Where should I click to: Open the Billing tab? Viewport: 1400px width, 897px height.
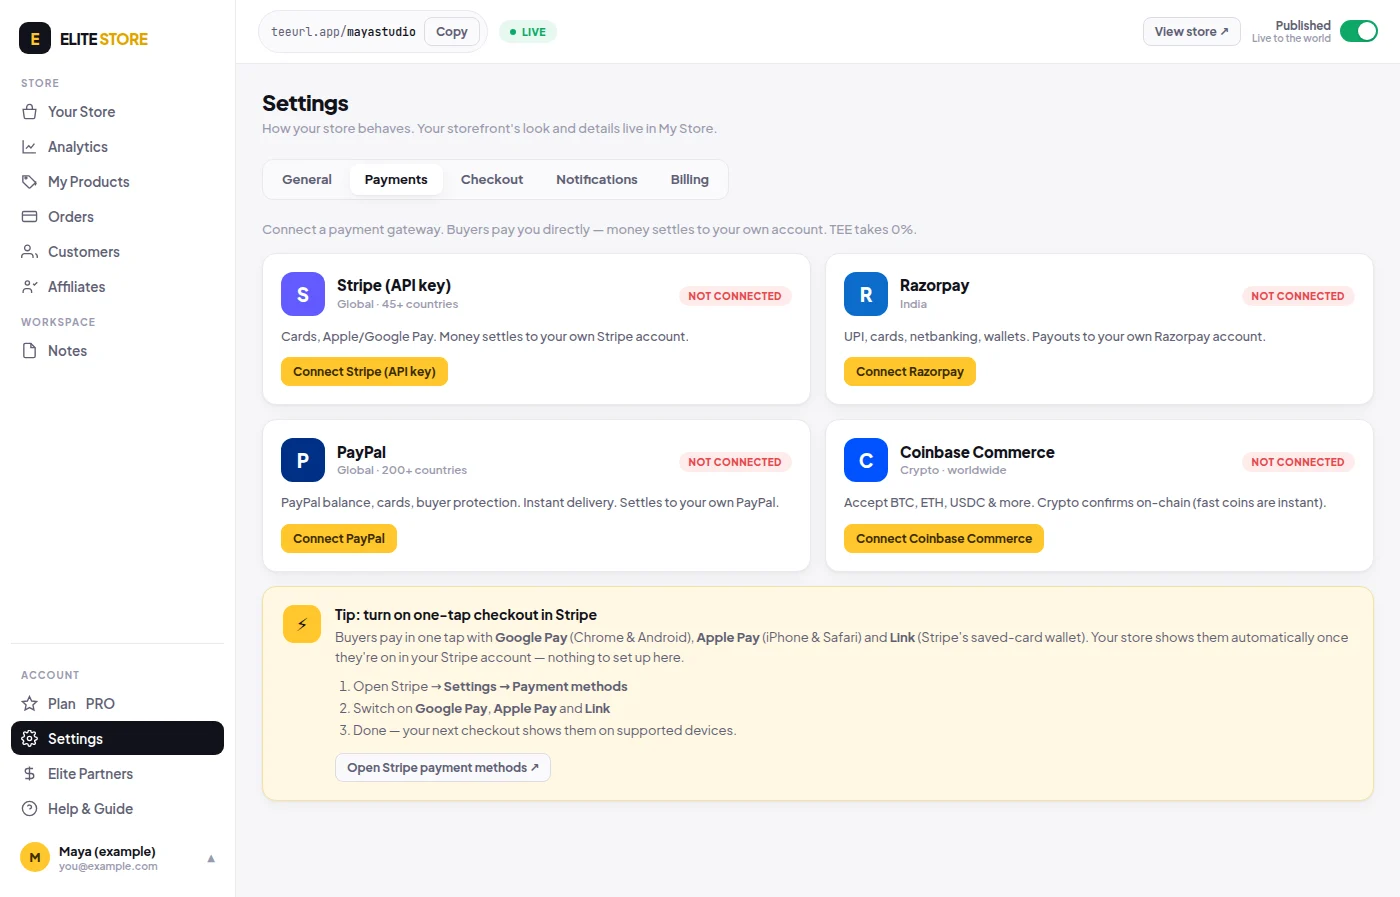(690, 180)
